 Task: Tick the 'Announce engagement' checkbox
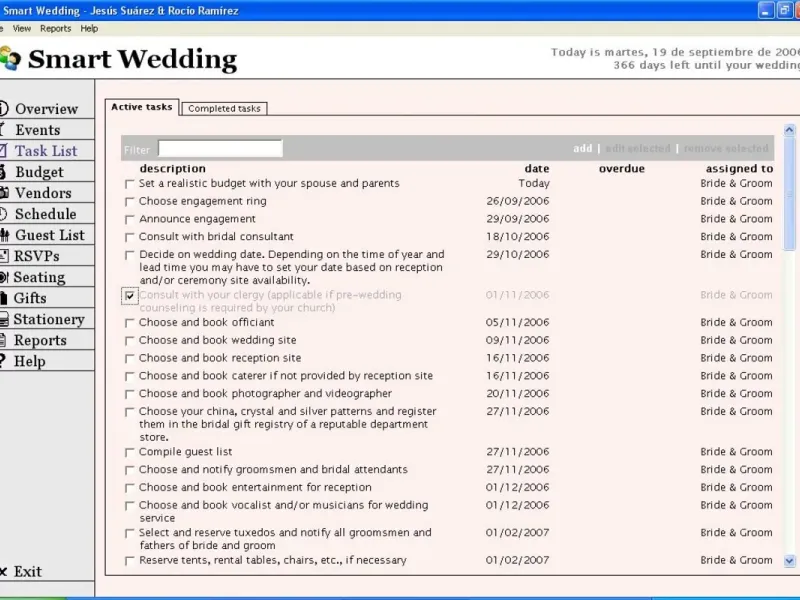tap(130, 219)
